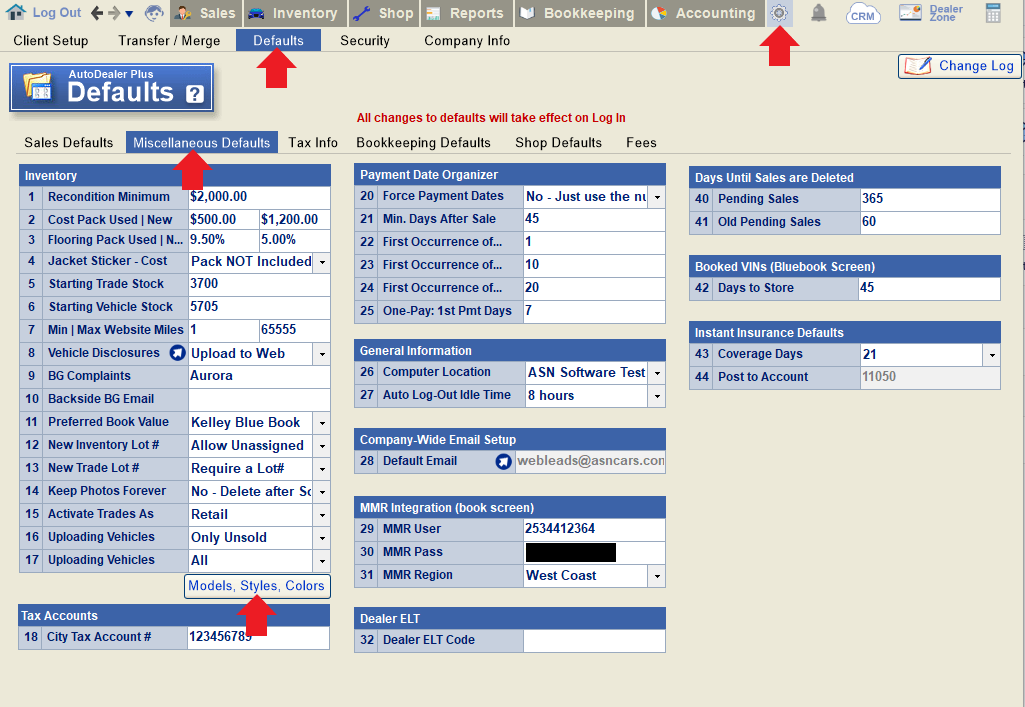
Task: Click the Min. Days After Sale field
Action: pyautogui.click(x=594, y=219)
